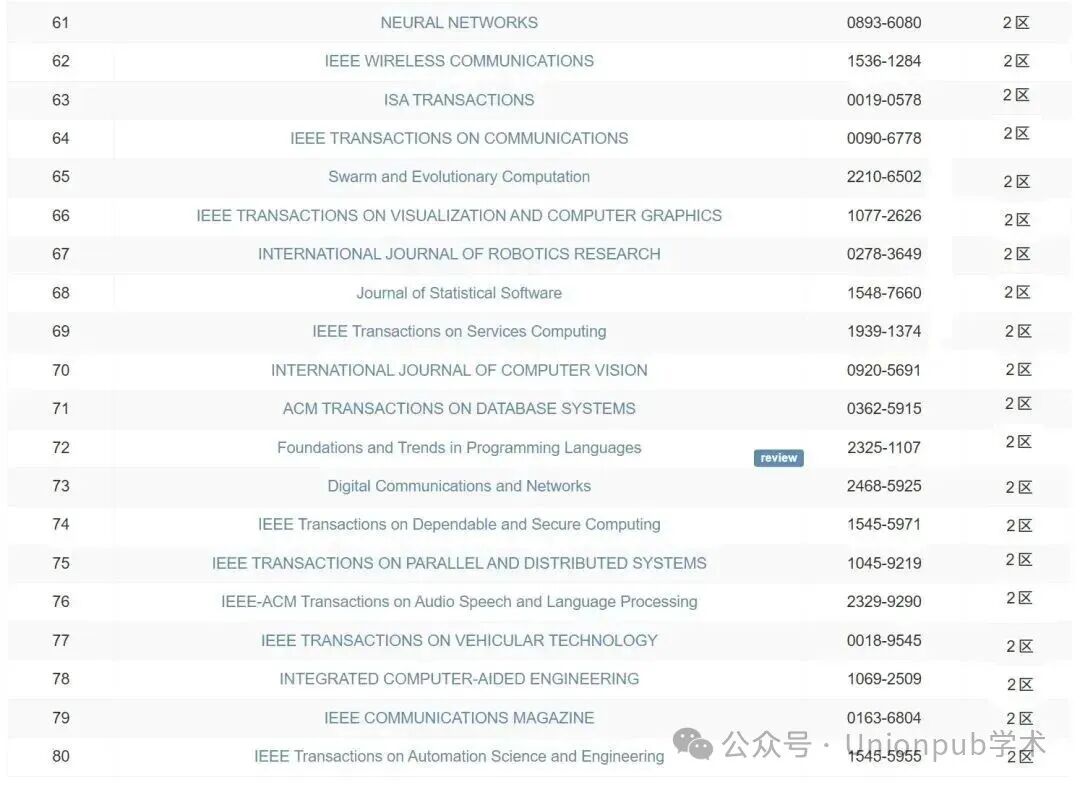Screen dimensions: 1080x787
Task: Open International Journal of Robotics Research link
Action: 459,254
